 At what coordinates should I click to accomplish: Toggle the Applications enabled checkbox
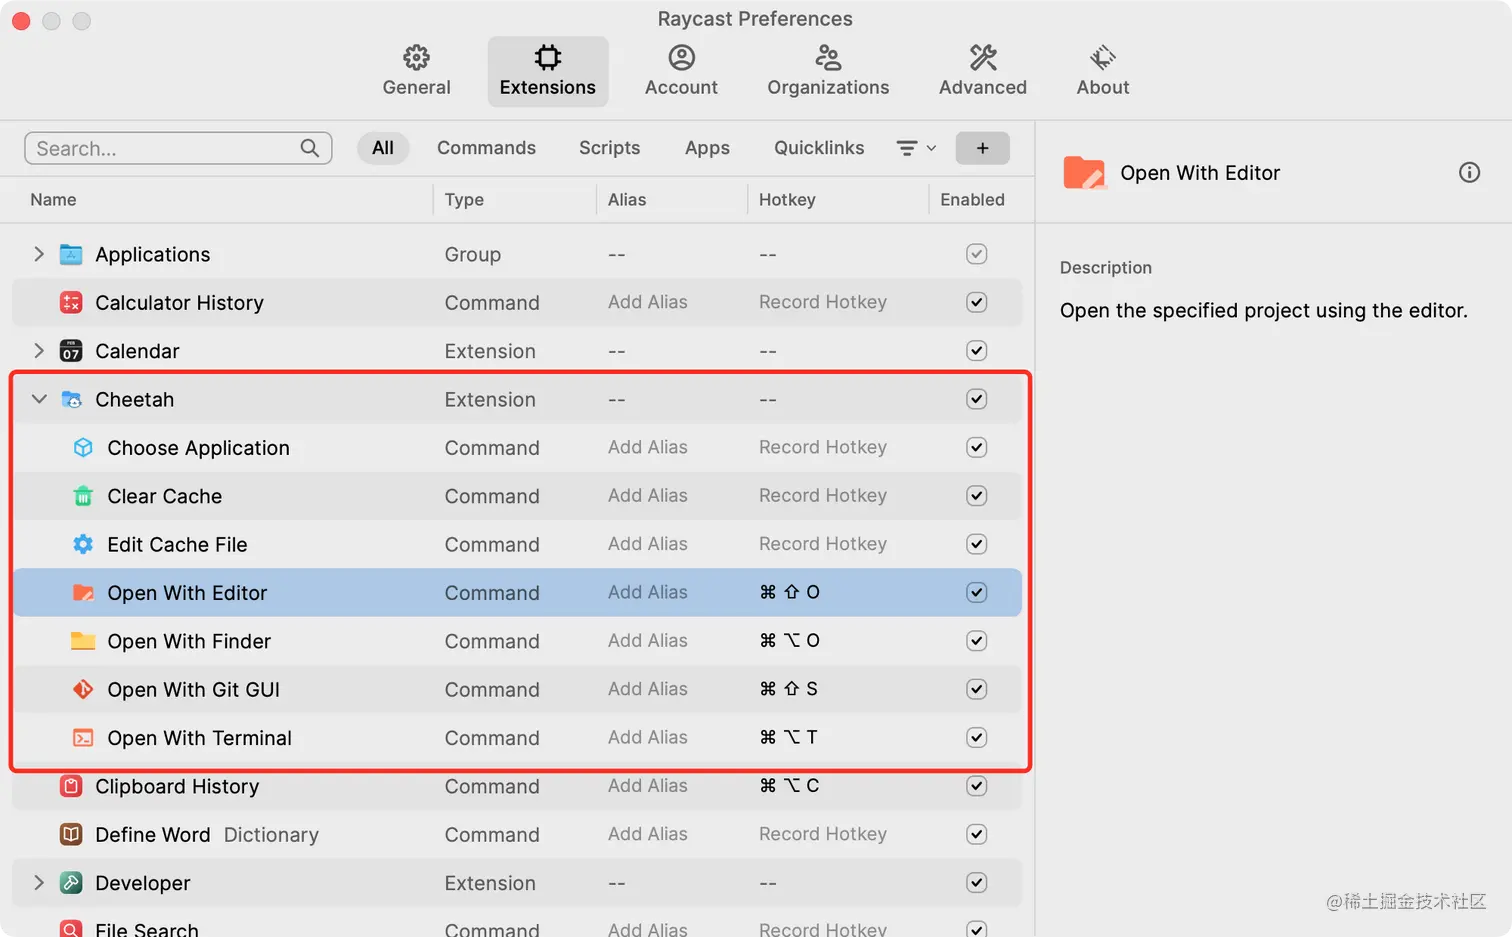pos(977,254)
